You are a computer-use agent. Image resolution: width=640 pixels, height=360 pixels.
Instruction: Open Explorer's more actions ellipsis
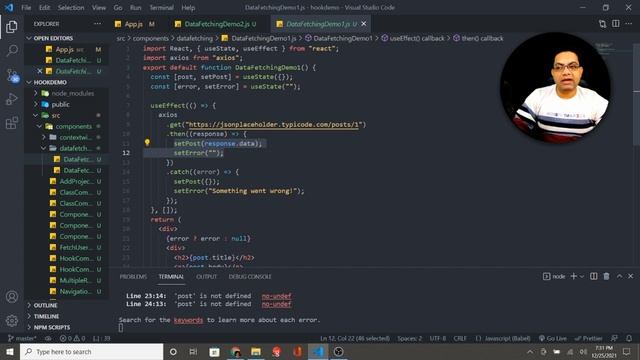(97, 24)
